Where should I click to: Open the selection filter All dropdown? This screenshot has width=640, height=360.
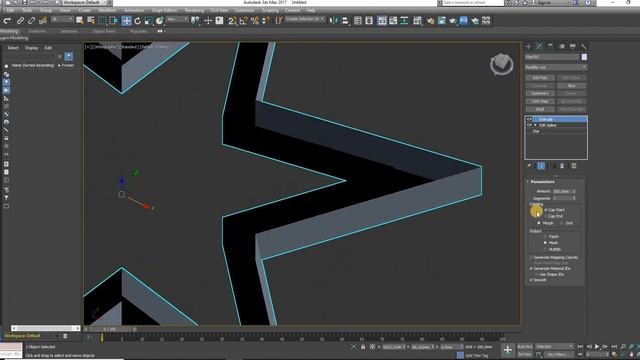pos(62,20)
